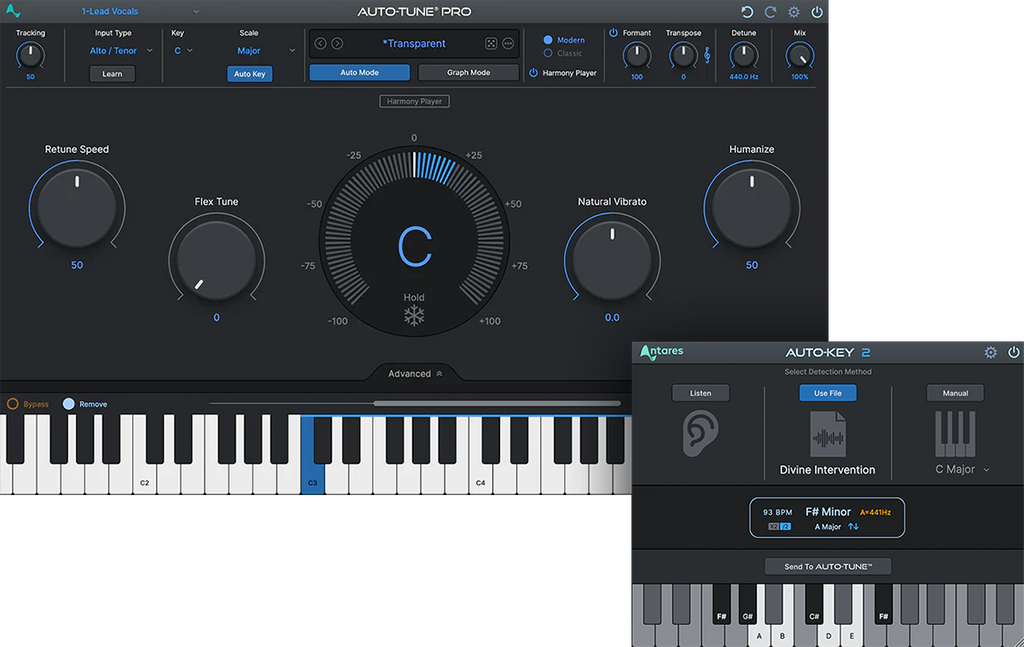Select the Classic radio option
This screenshot has height=647, width=1024.
[x=548, y=53]
